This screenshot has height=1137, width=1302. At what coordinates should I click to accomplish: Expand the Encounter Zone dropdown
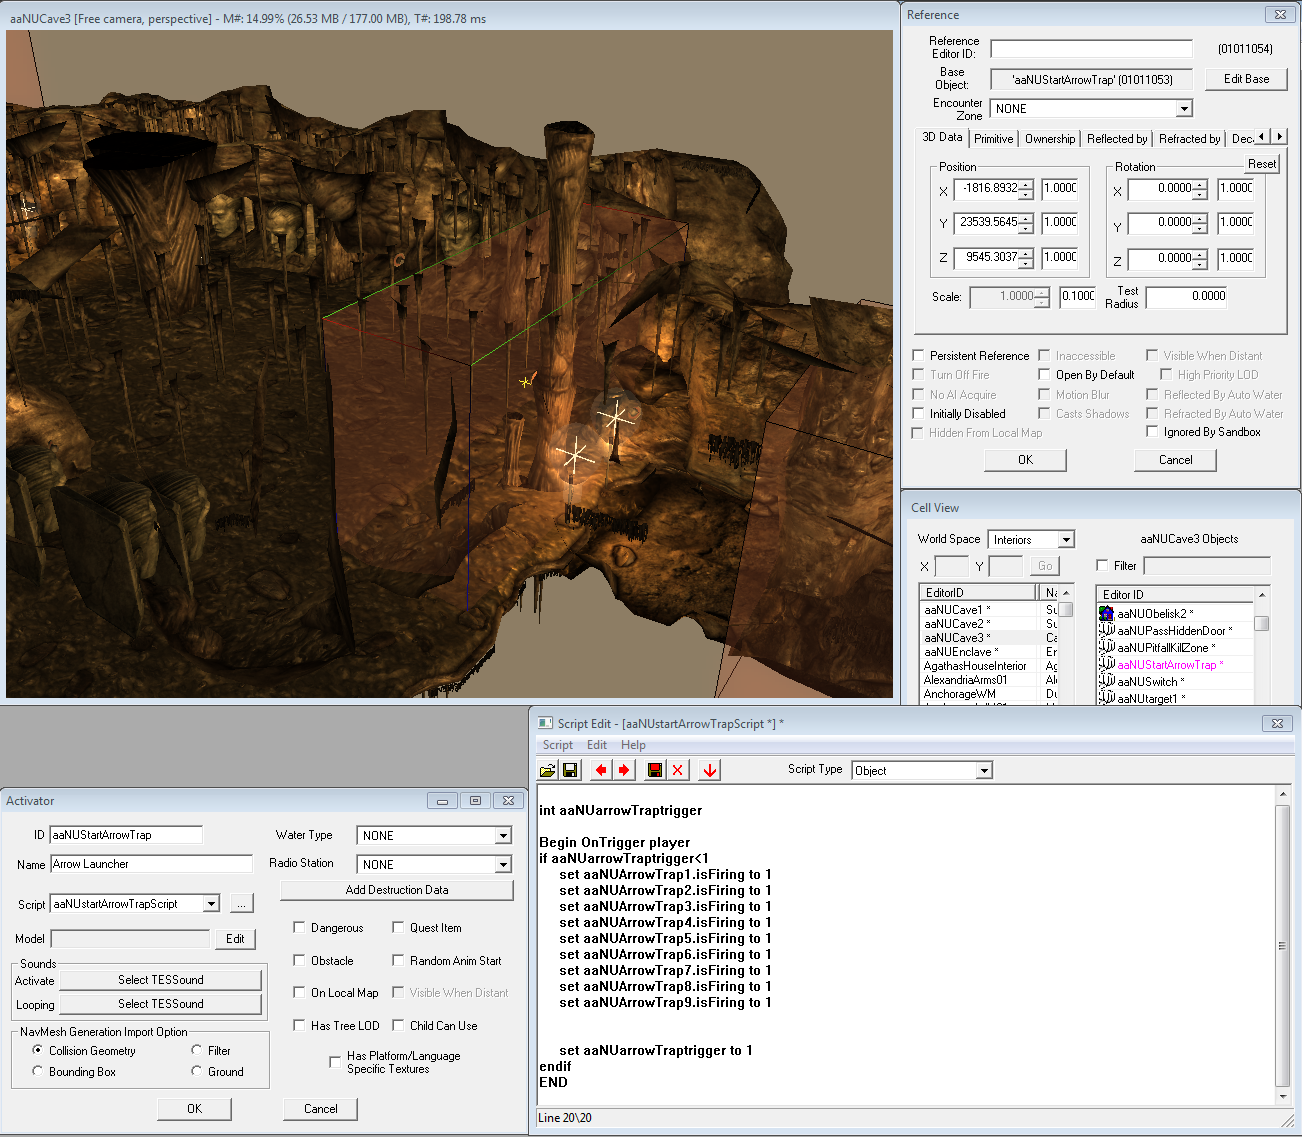[1184, 109]
